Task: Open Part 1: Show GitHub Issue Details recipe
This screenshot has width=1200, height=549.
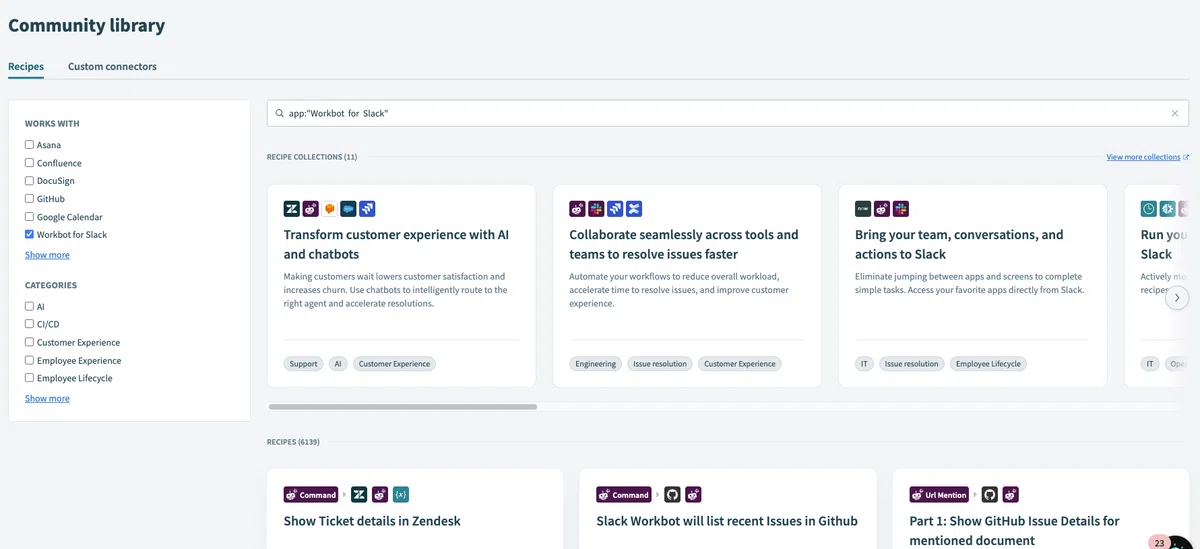Action: 1014,531
